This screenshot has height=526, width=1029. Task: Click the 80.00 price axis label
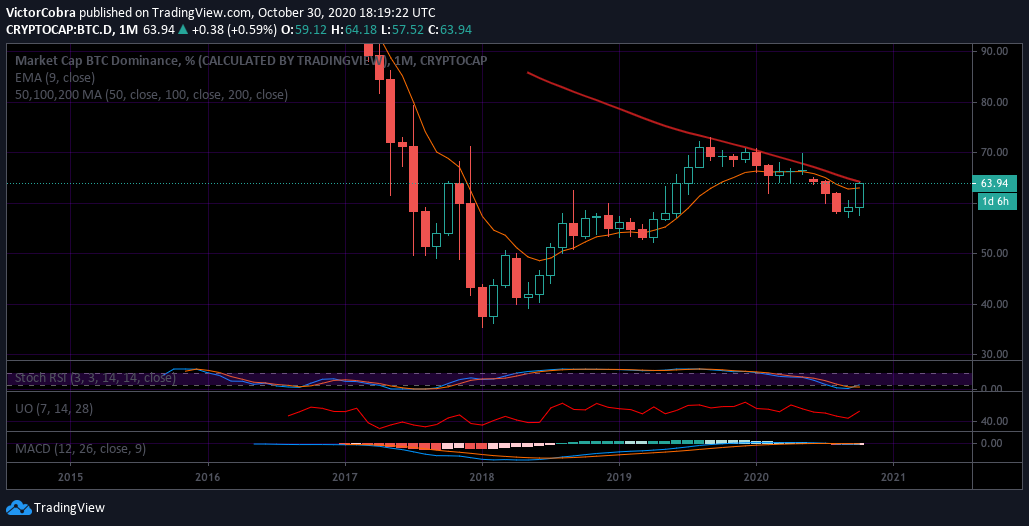click(994, 102)
